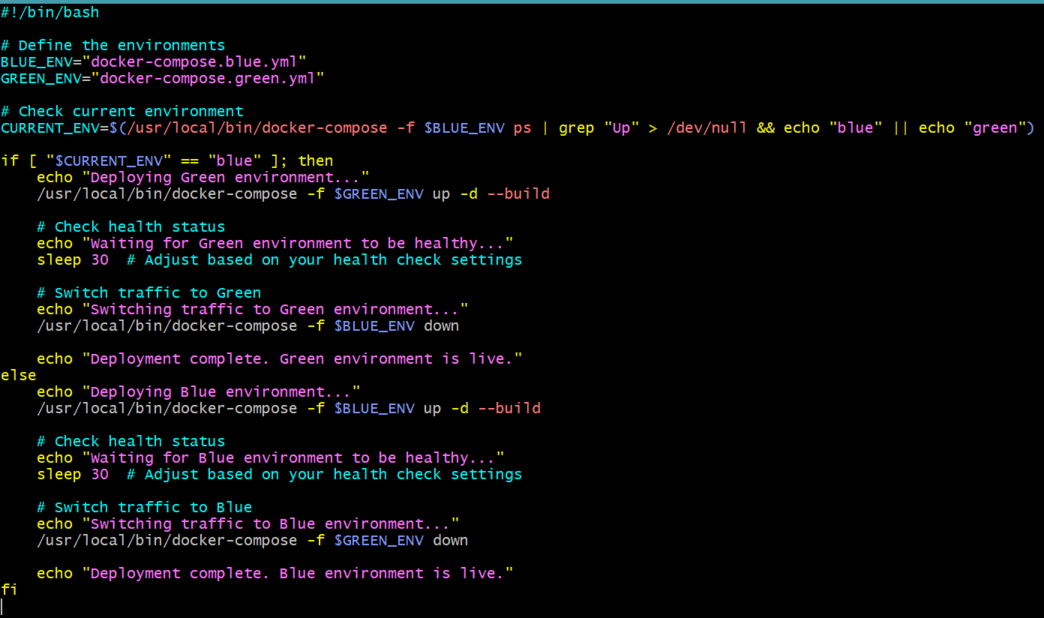Screen dimensions: 1044x618
Task: Click "Deploying Blue environment..." echo string
Action: pyautogui.click(x=221, y=392)
